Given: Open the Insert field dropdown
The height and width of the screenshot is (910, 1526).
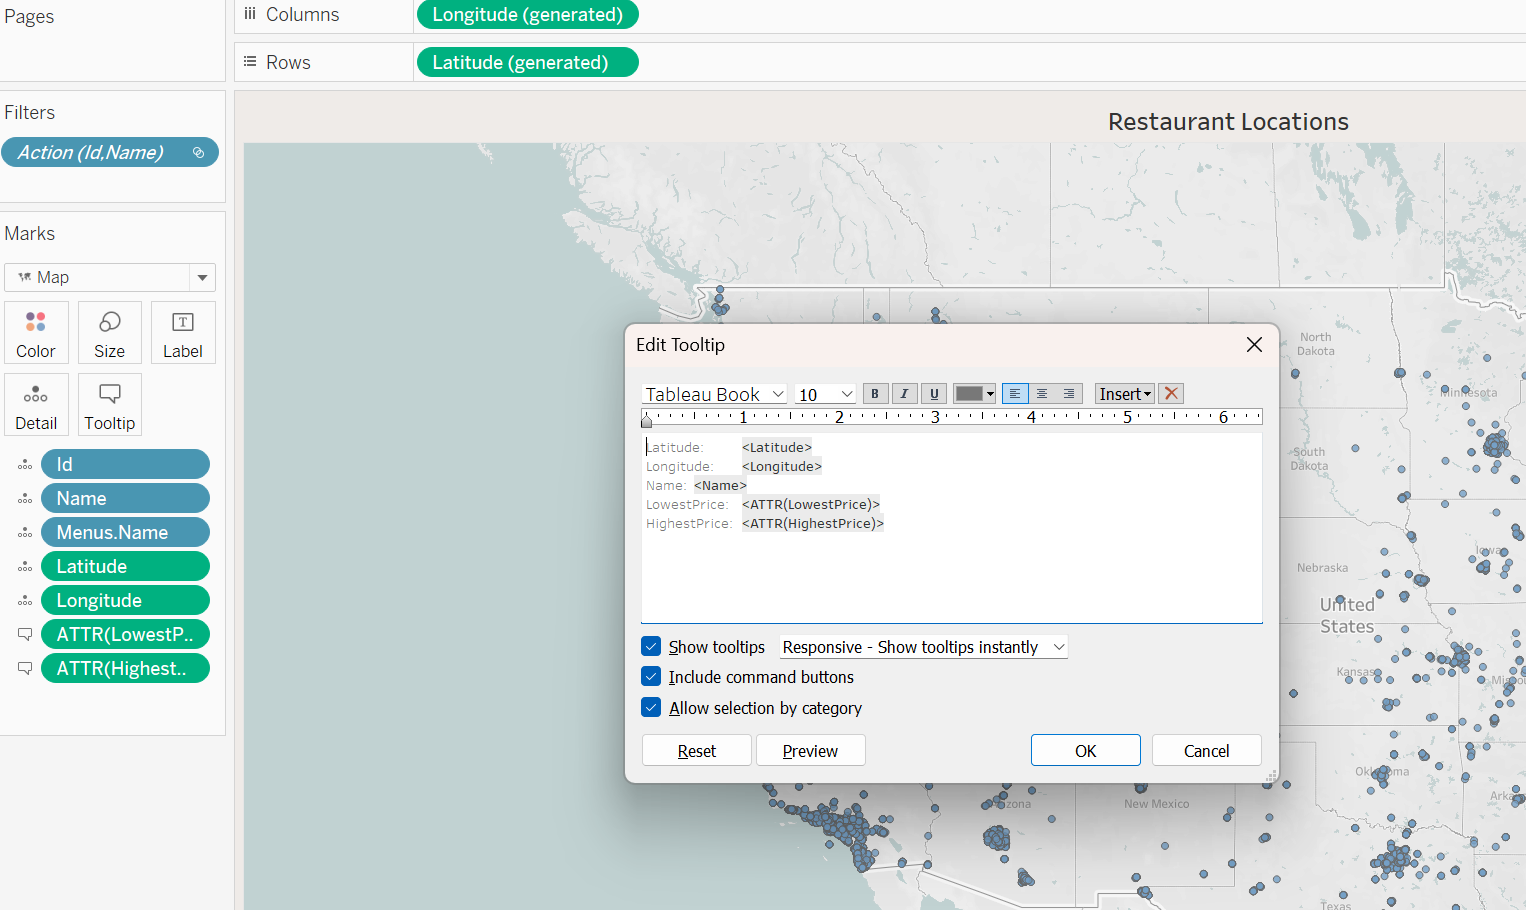Looking at the screenshot, I should 1125,394.
